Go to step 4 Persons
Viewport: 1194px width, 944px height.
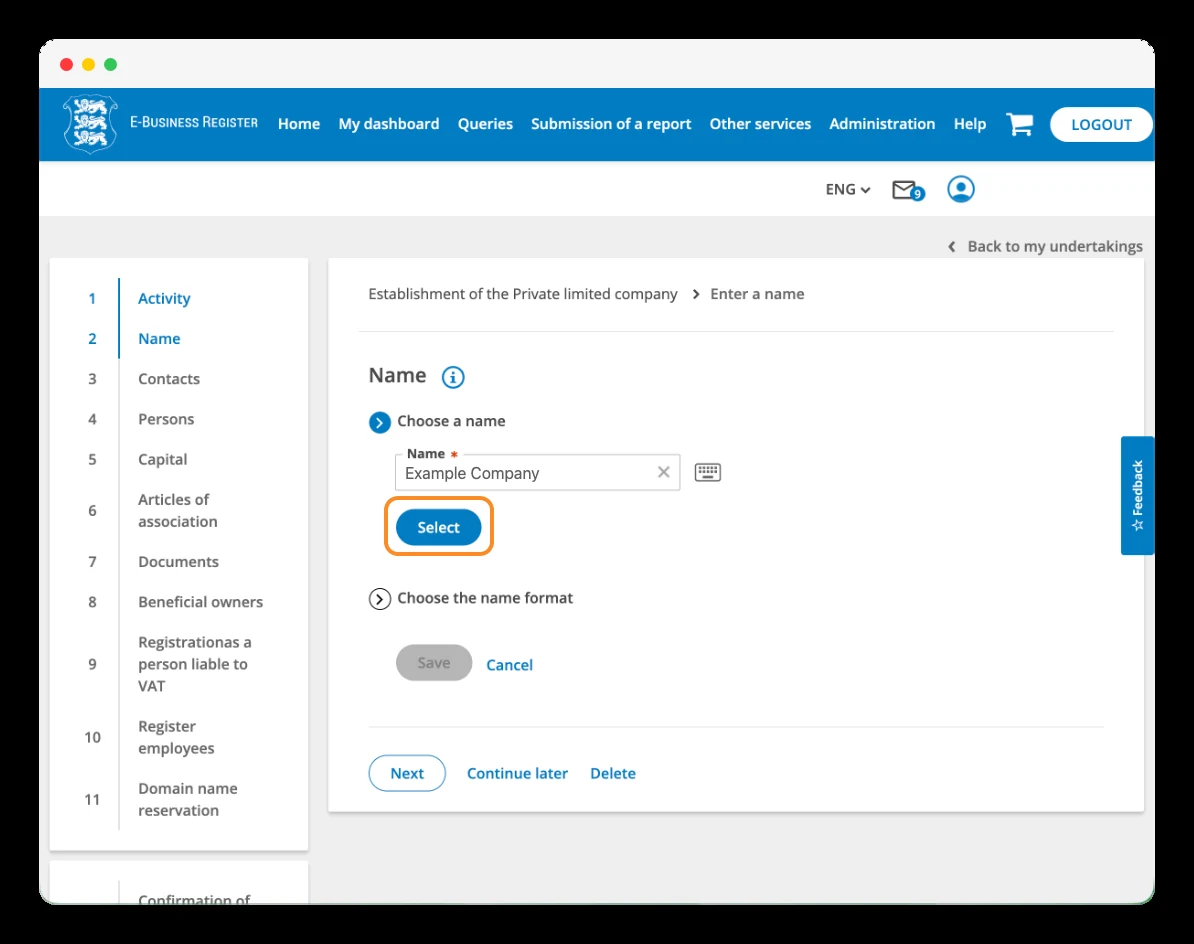tap(166, 419)
